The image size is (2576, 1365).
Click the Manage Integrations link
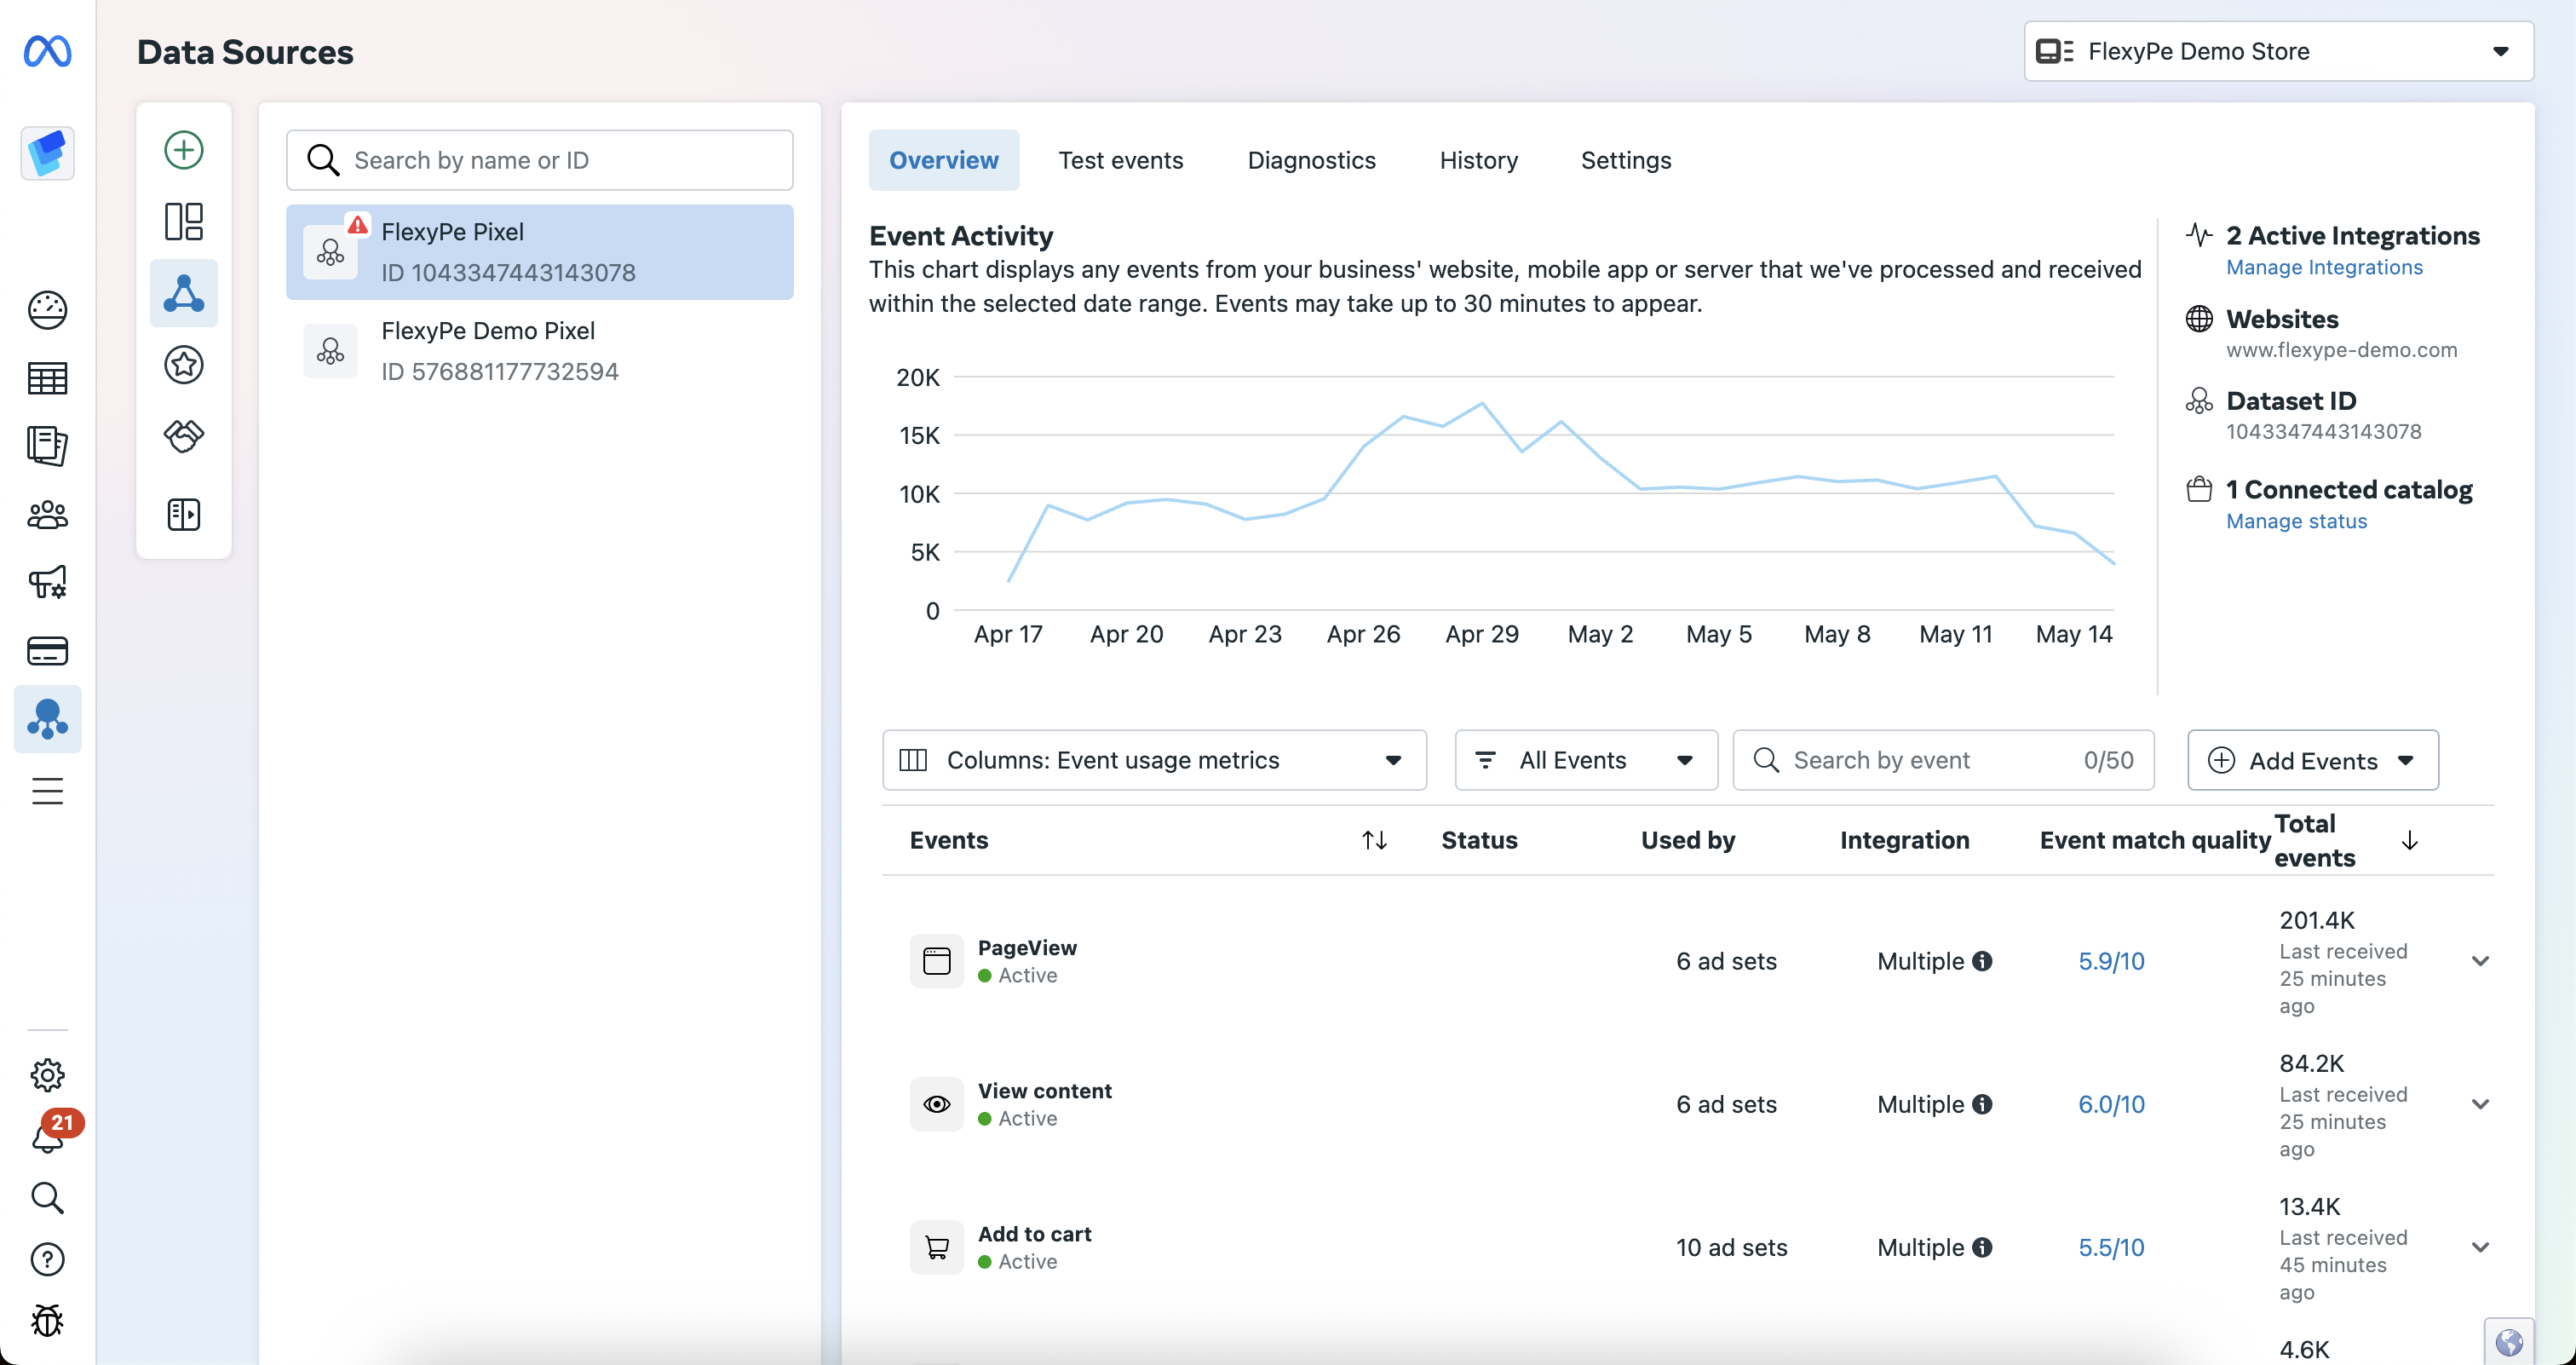[2324, 267]
